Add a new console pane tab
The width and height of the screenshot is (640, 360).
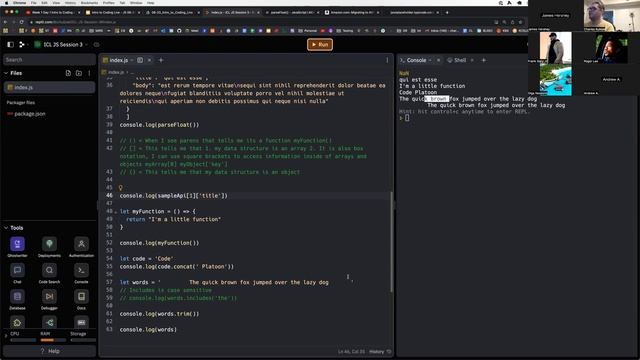(x=484, y=60)
